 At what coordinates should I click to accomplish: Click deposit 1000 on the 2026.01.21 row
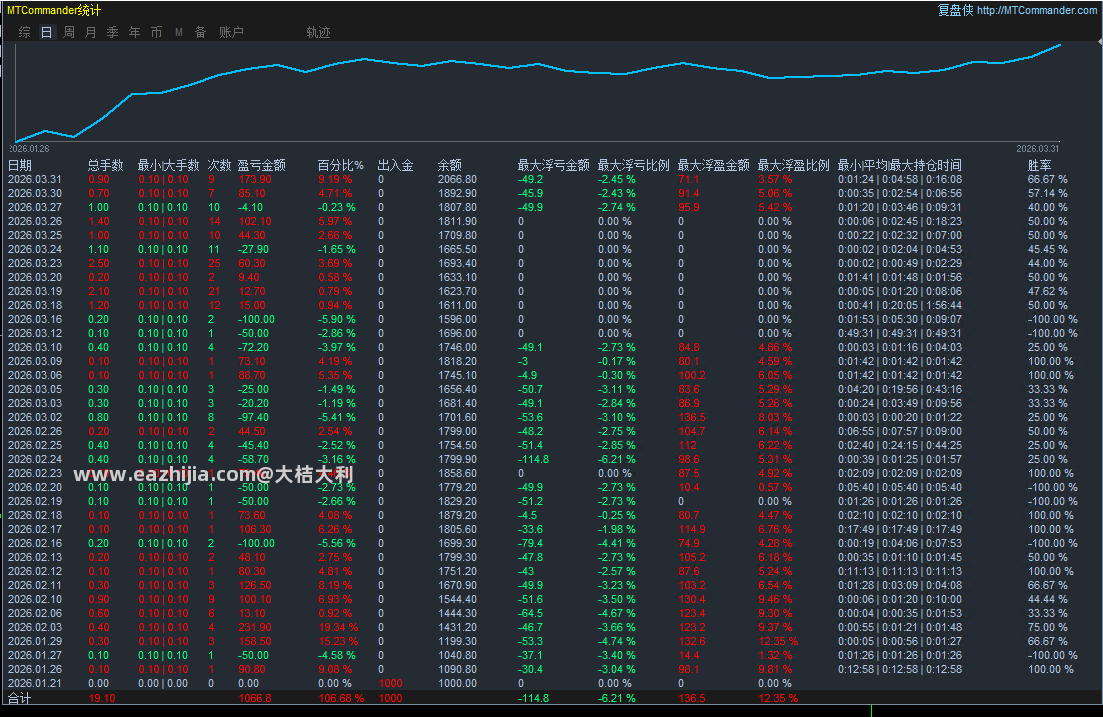pyautogui.click(x=390, y=684)
